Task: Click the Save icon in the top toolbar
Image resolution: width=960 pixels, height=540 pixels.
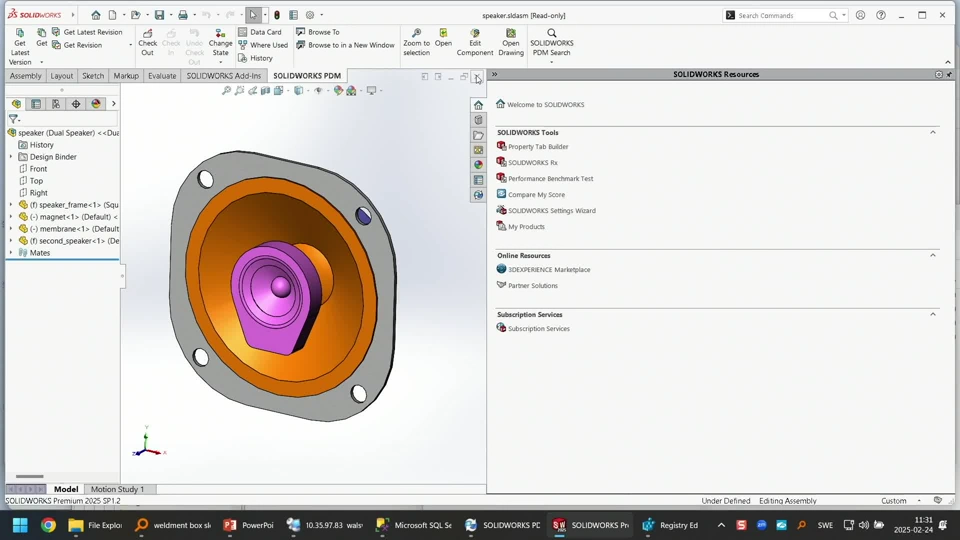Action: pos(159,15)
